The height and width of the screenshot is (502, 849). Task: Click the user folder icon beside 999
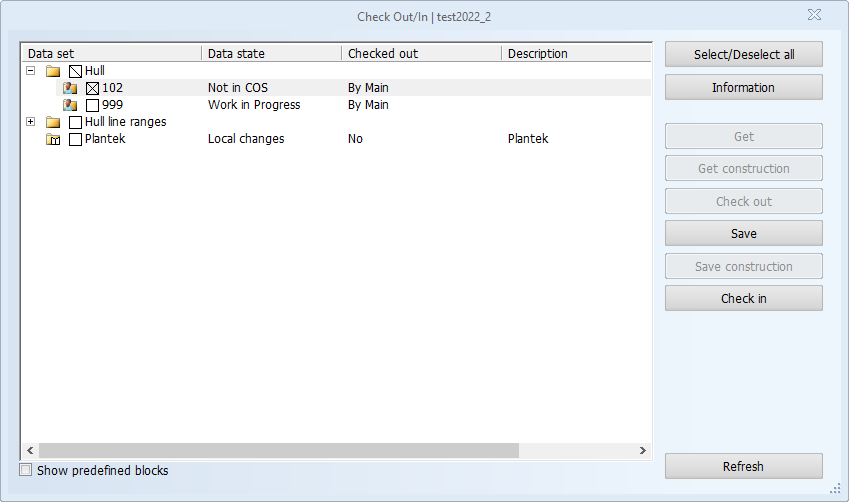(x=70, y=105)
